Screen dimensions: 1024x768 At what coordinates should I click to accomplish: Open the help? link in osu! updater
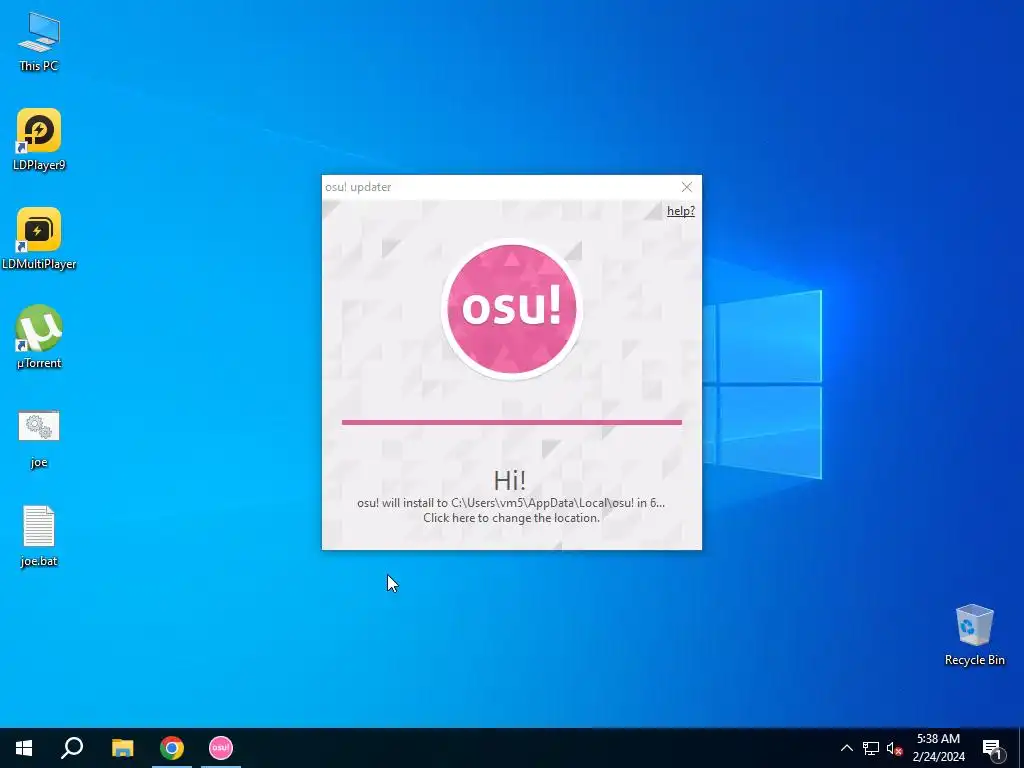point(680,211)
